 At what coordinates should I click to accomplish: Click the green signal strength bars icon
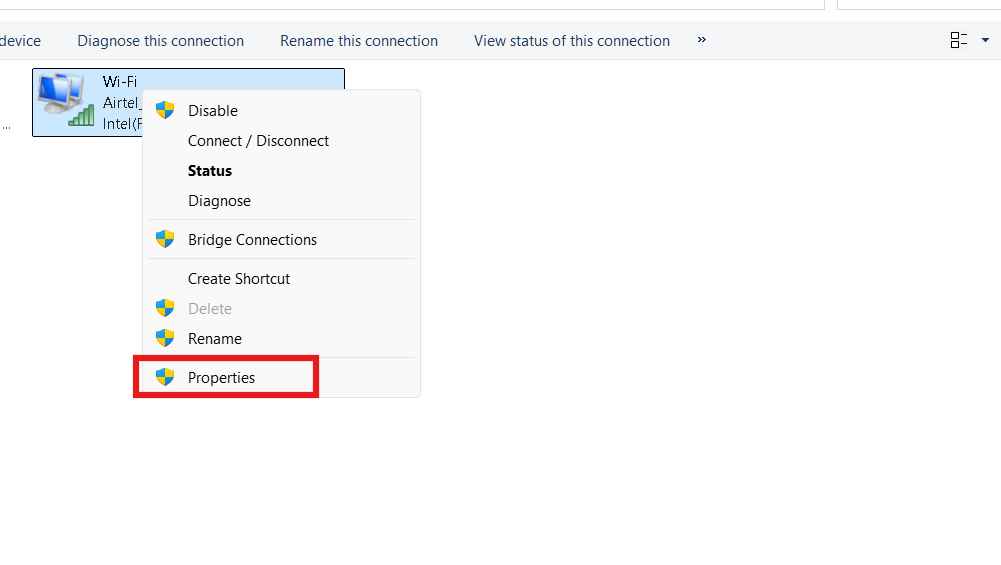click(x=82, y=116)
